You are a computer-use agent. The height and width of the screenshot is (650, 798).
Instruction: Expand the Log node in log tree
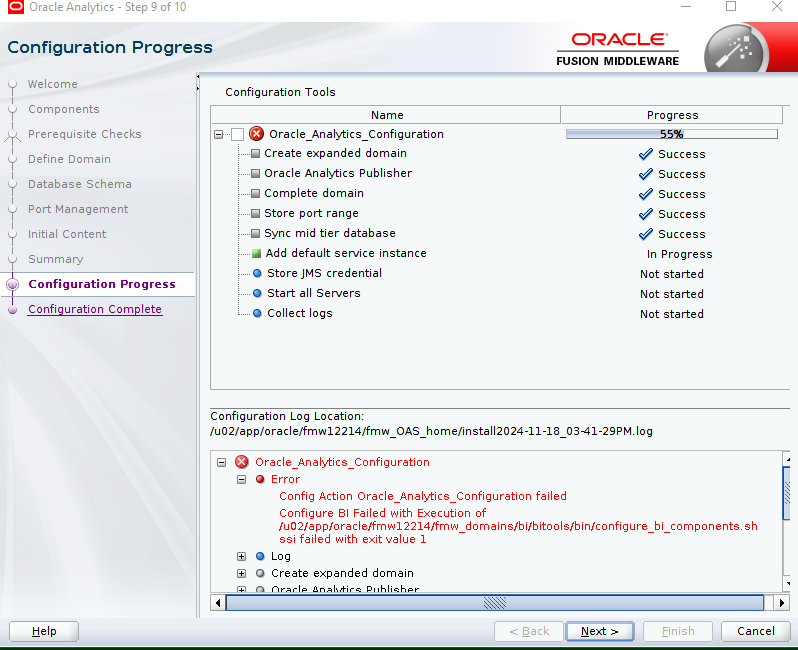242,556
